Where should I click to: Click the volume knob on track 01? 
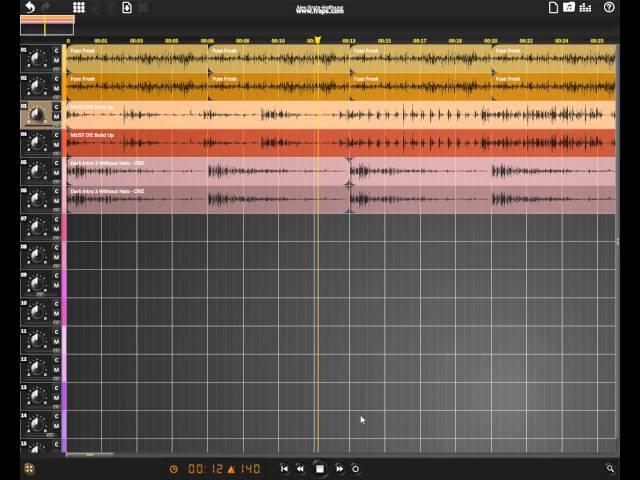[37, 59]
